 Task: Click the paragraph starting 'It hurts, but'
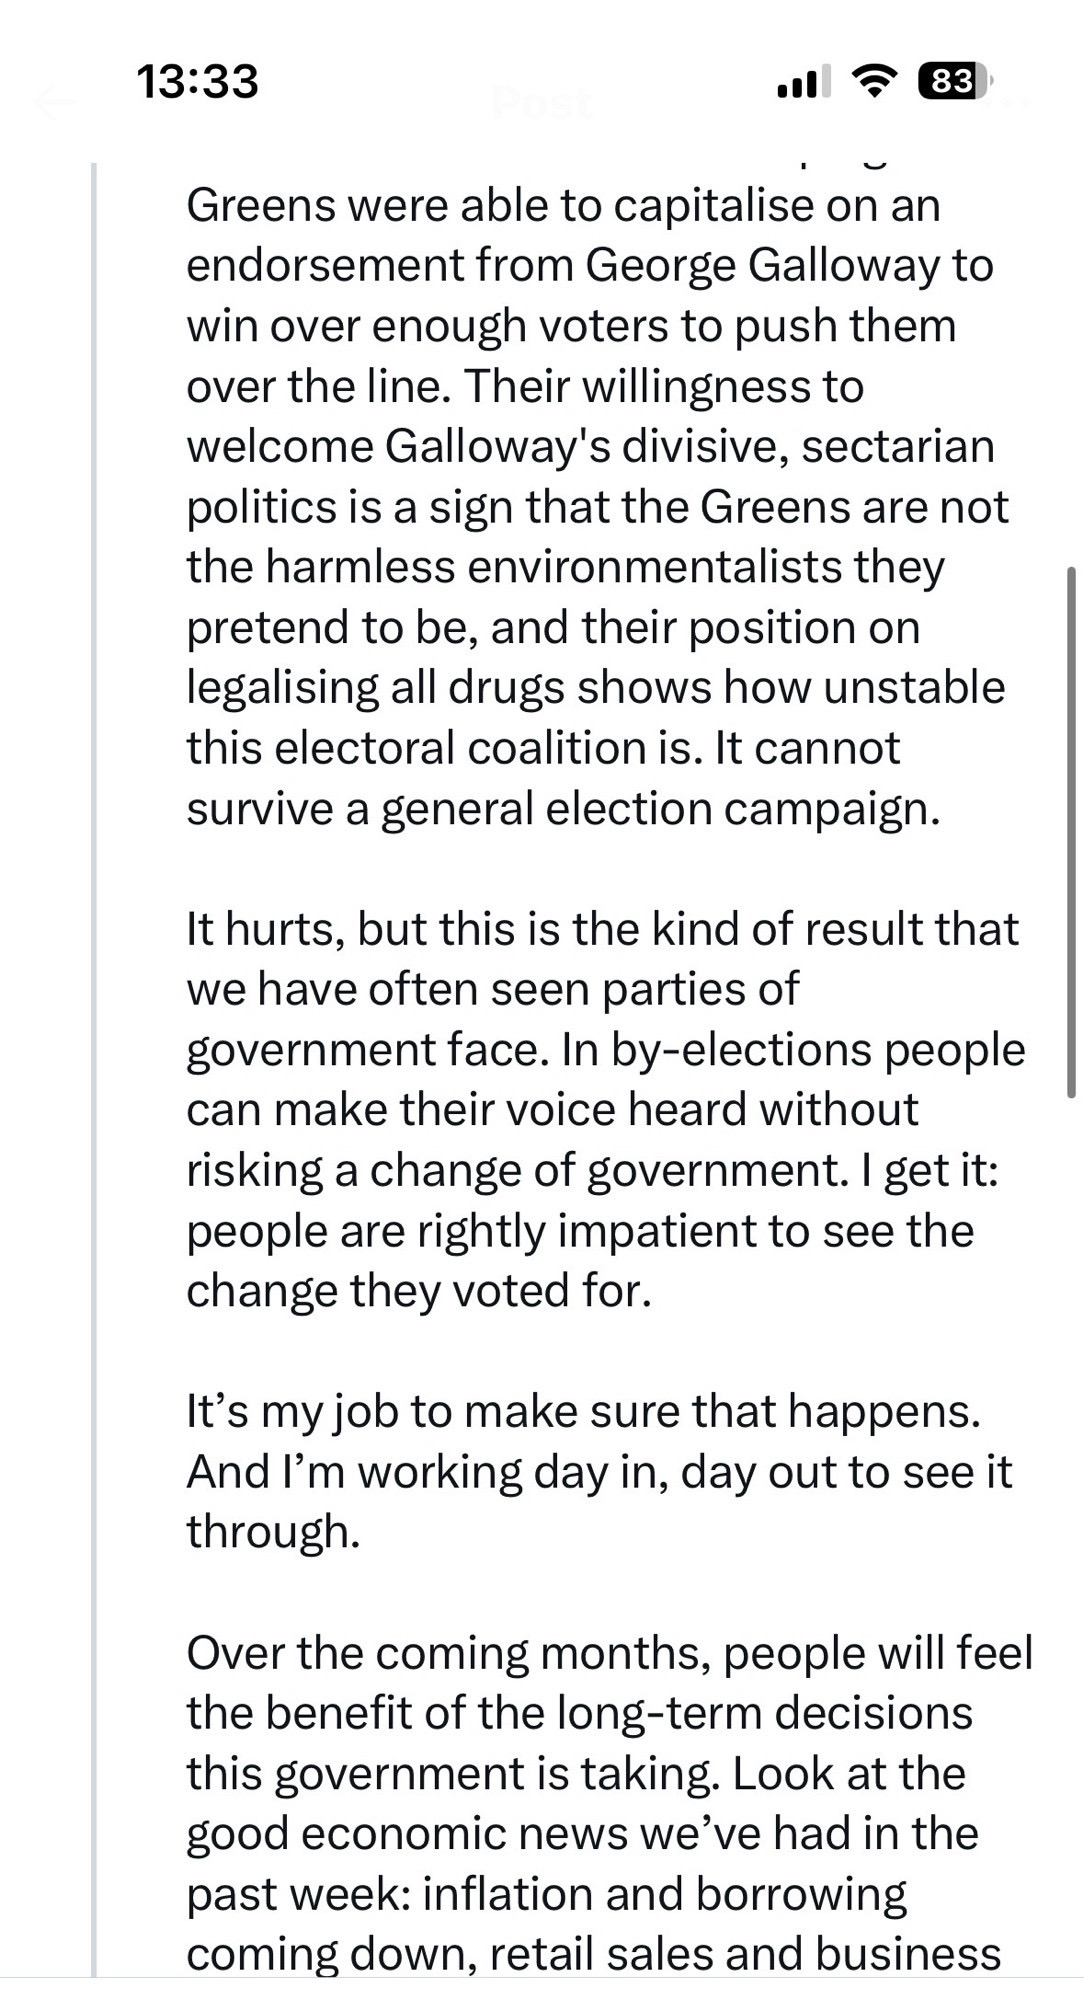600,1110
